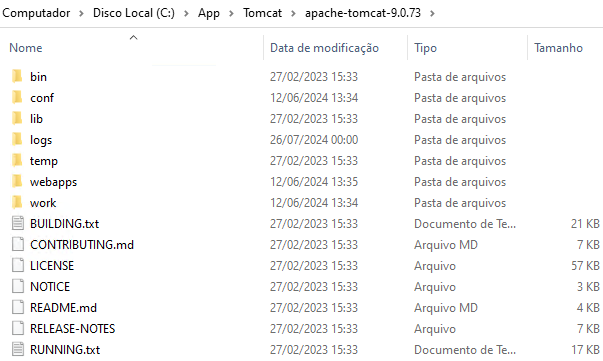Click the README.md file icon
The width and height of the screenshot is (603, 361).
point(18,308)
